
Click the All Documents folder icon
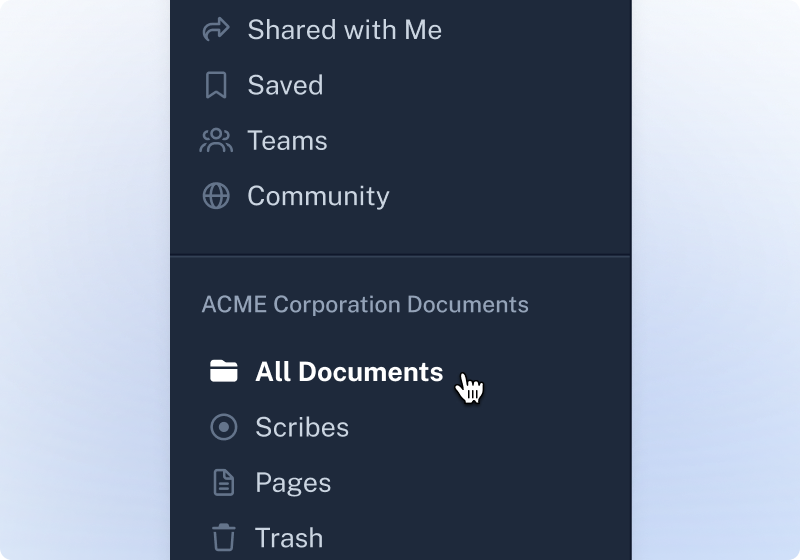click(x=223, y=371)
